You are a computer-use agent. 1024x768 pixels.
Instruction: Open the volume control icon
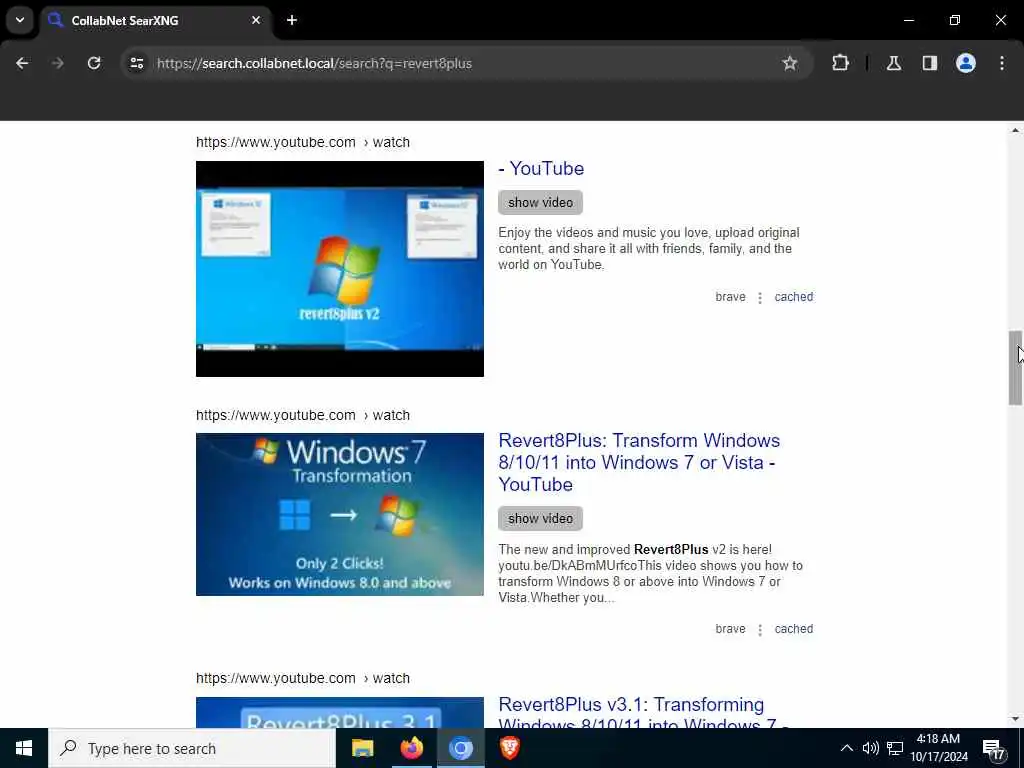click(x=870, y=748)
